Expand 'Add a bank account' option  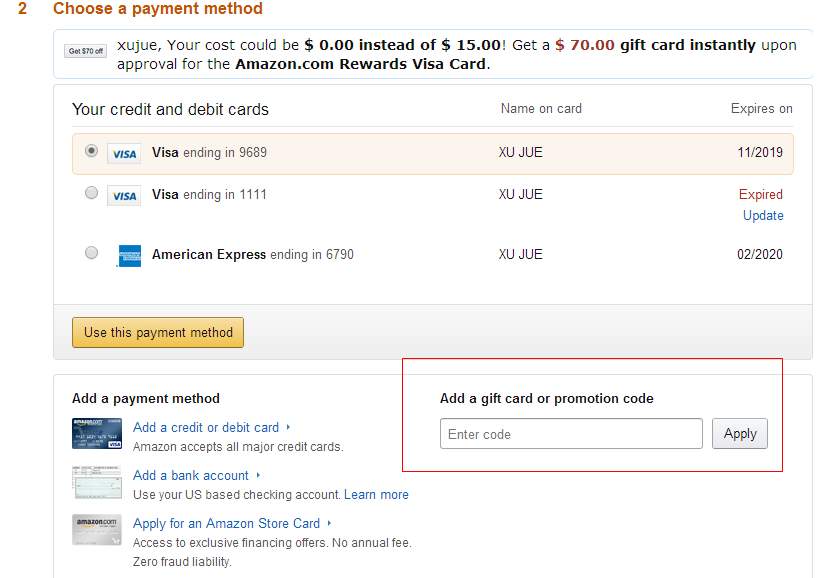[x=191, y=475]
